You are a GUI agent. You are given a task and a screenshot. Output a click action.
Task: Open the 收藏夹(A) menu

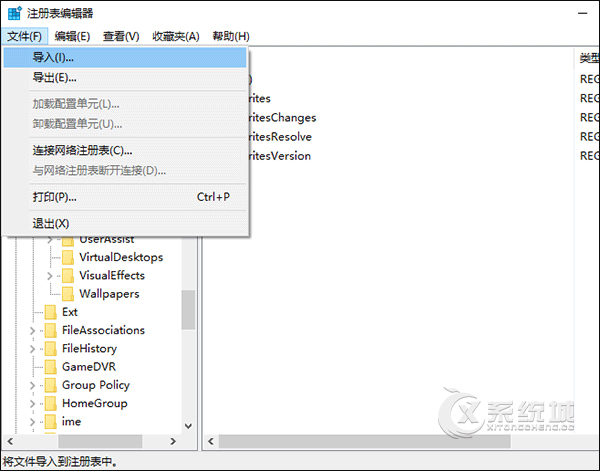[176, 36]
